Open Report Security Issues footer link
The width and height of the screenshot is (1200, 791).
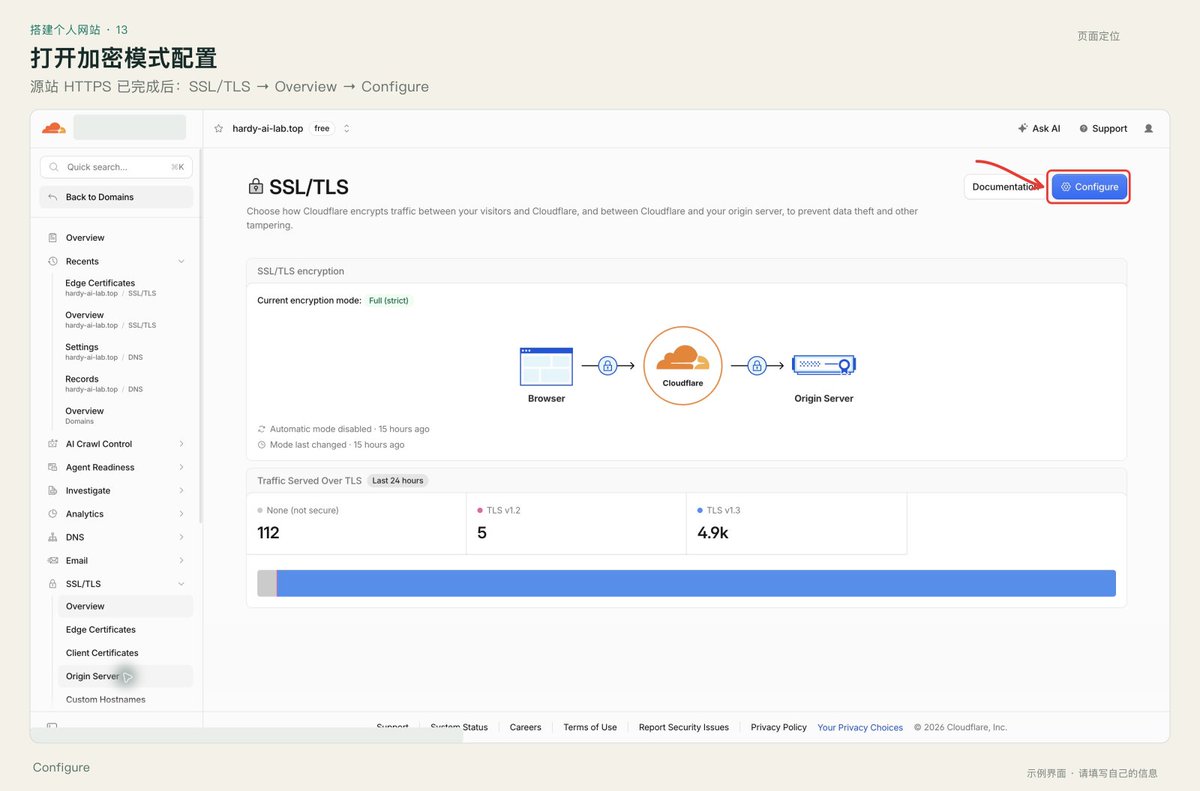tap(684, 727)
